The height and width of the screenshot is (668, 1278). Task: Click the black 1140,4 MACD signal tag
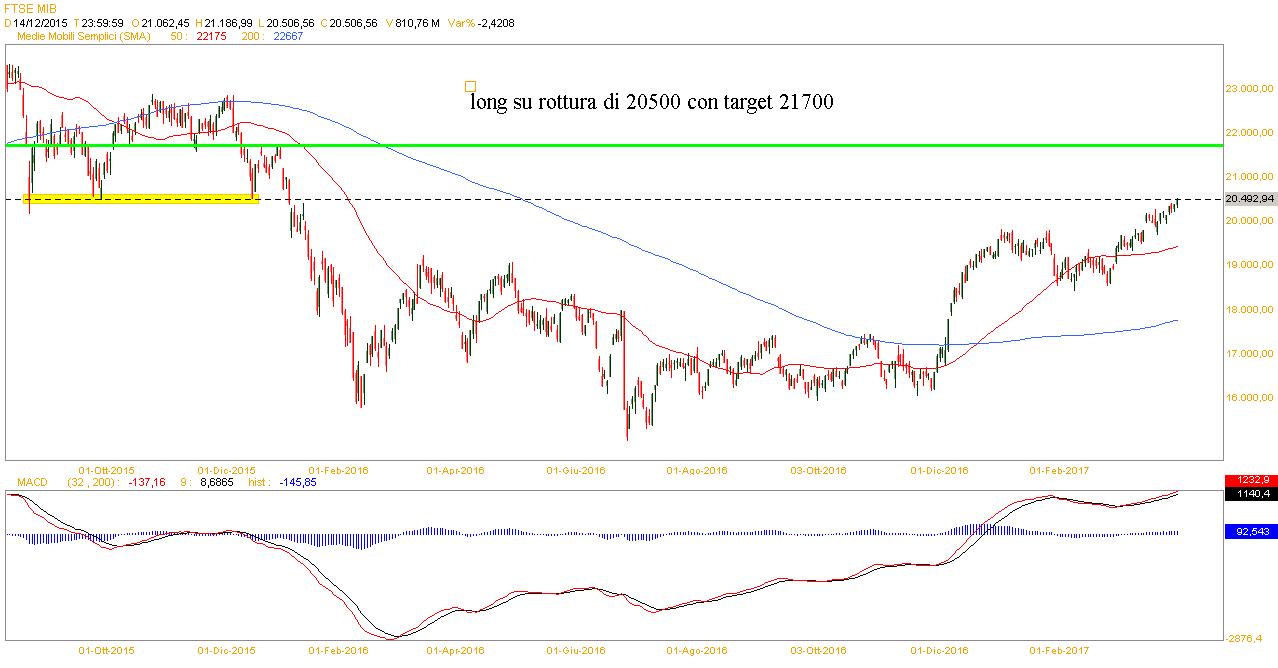(1250, 493)
